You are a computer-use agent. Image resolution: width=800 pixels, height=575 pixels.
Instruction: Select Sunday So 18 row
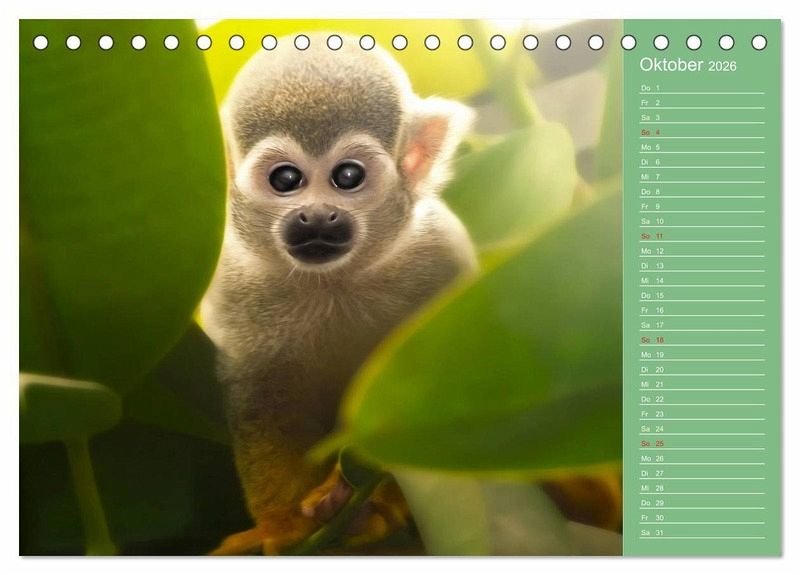click(x=701, y=340)
